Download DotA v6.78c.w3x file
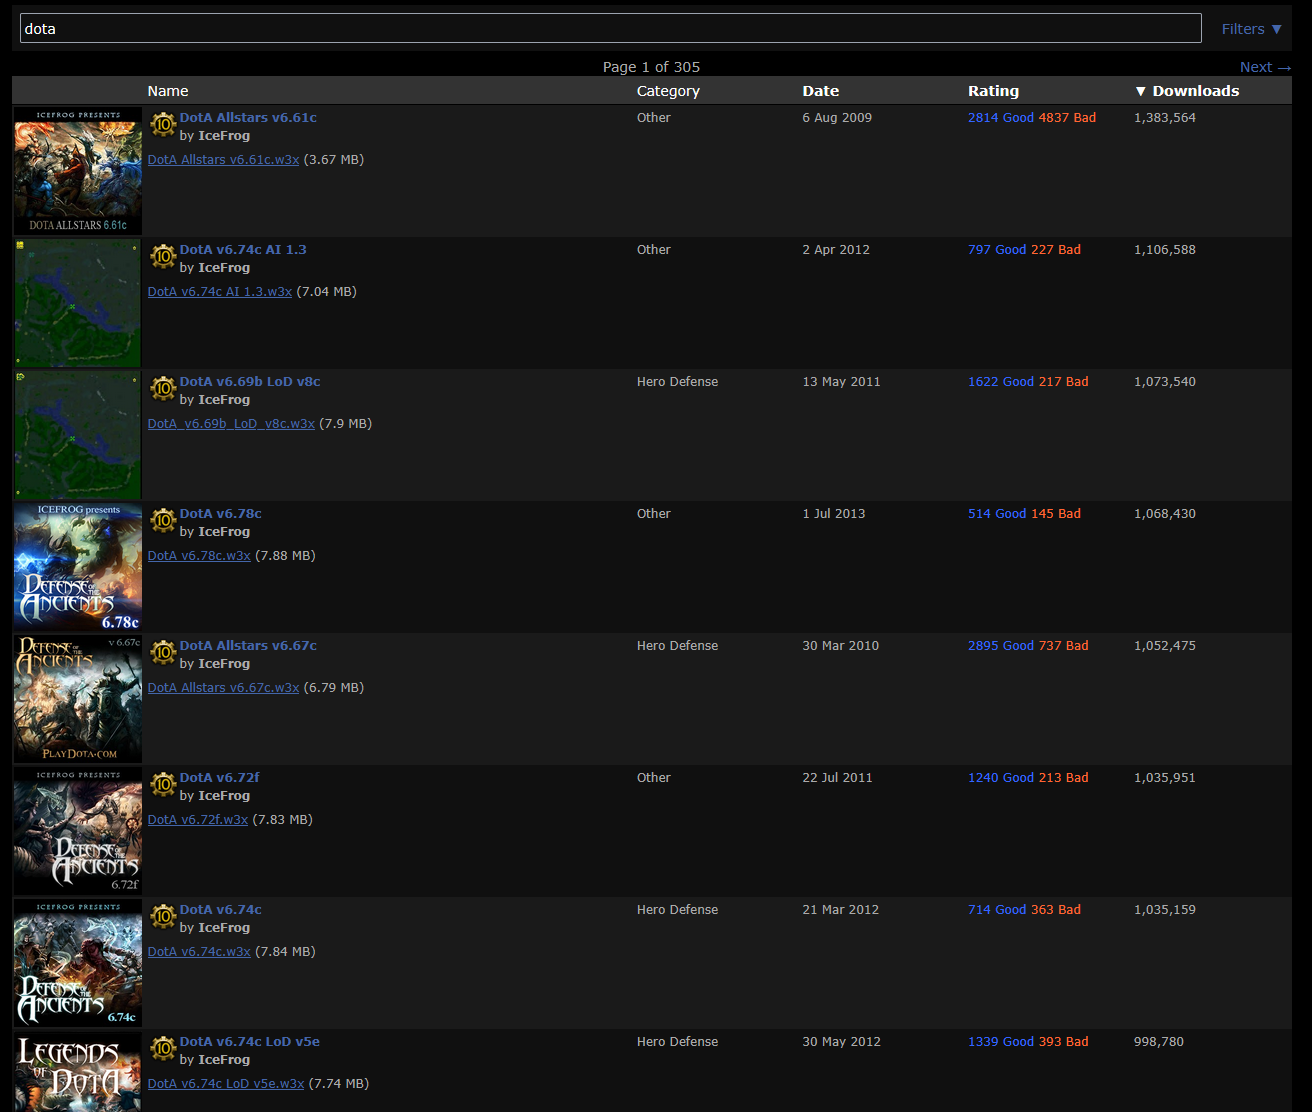 (x=199, y=555)
